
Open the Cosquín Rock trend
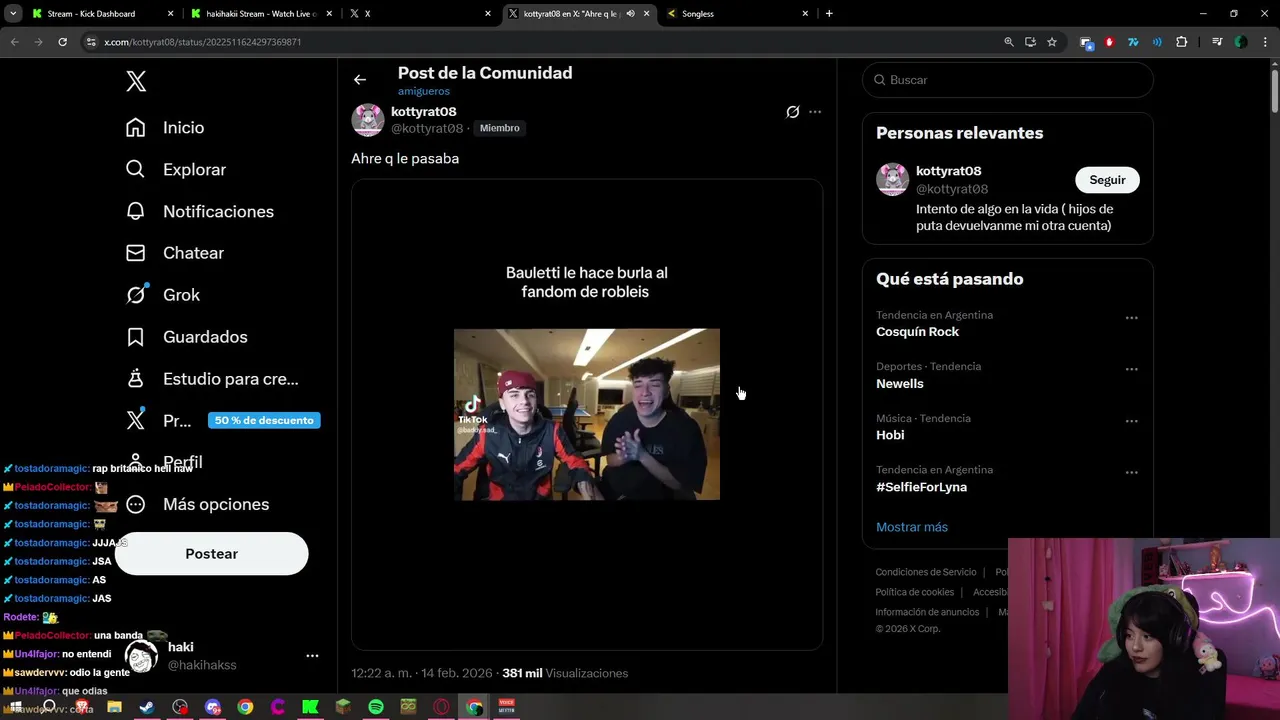tap(917, 332)
